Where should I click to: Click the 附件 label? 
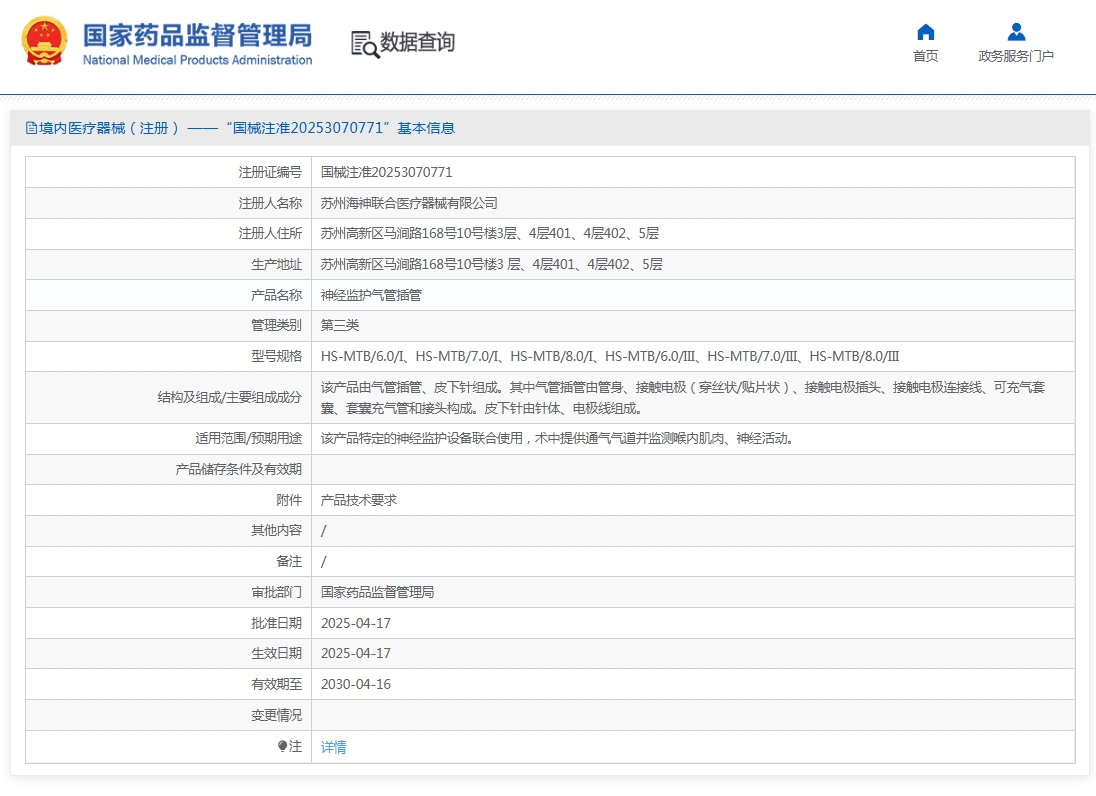[x=289, y=500]
